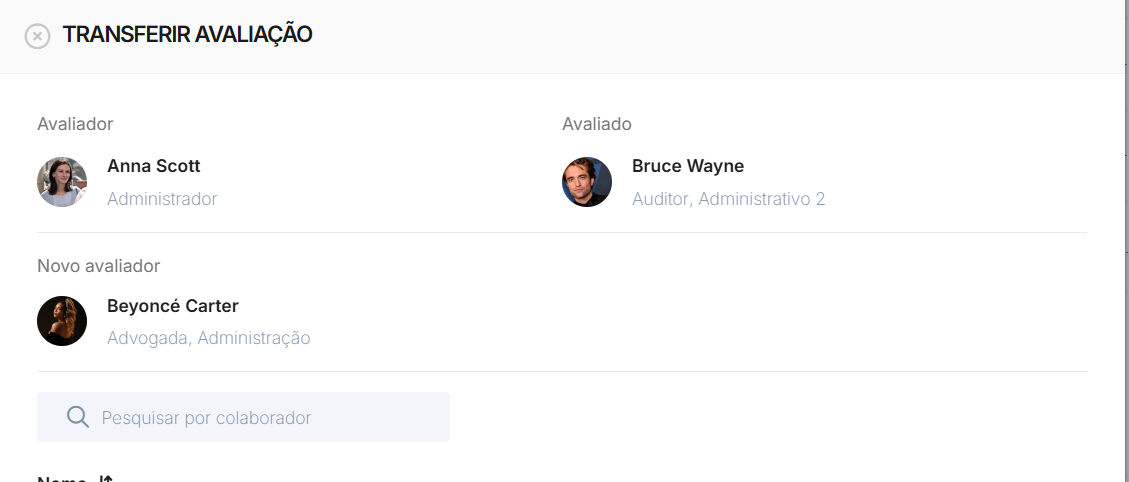1129x482 pixels.
Task: Toggle the Nome column sort arrows
Action: coord(106,479)
